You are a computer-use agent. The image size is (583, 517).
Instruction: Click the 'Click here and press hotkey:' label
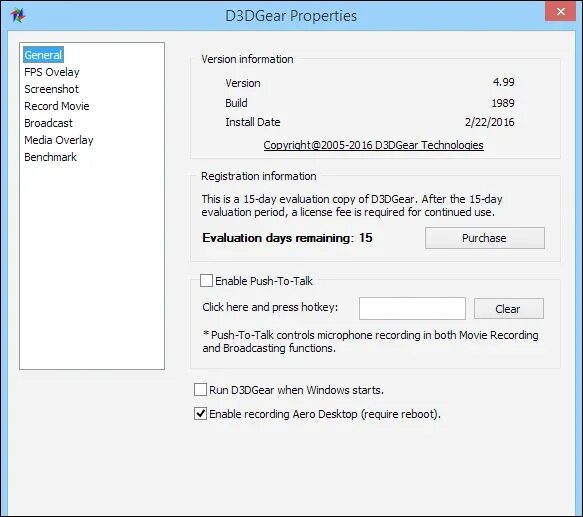point(270,307)
